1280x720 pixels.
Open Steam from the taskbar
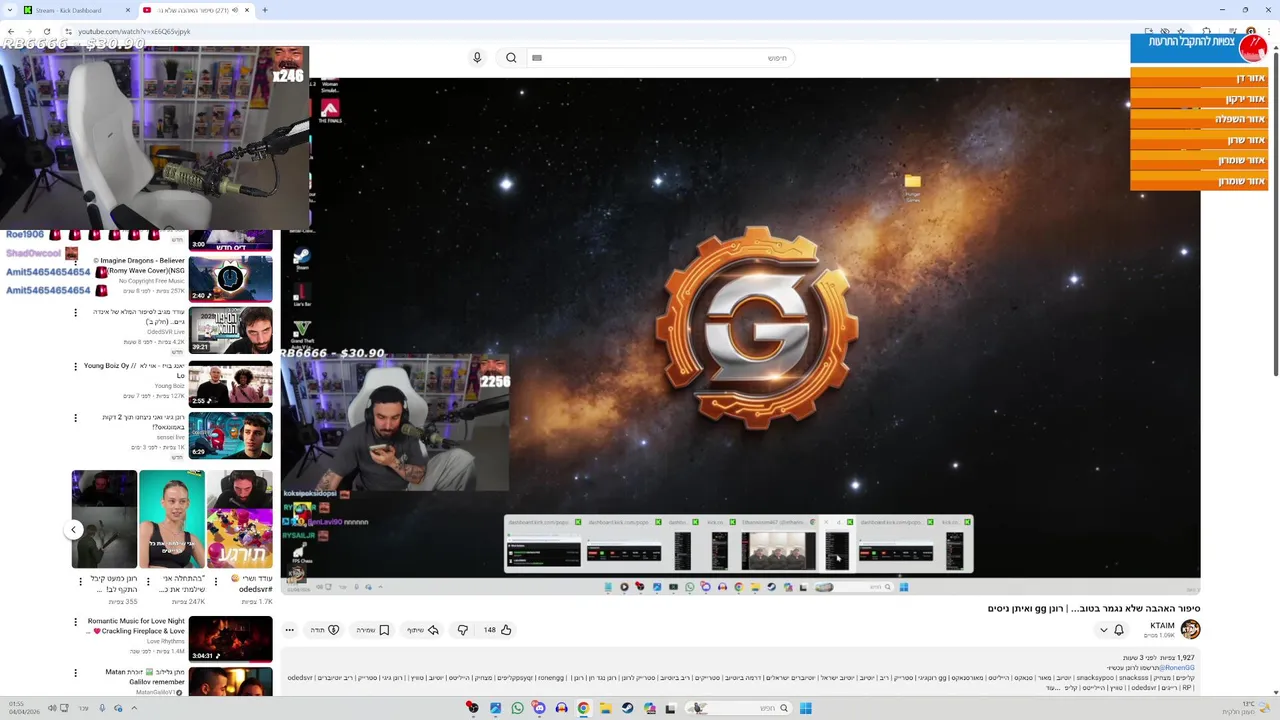(627, 708)
